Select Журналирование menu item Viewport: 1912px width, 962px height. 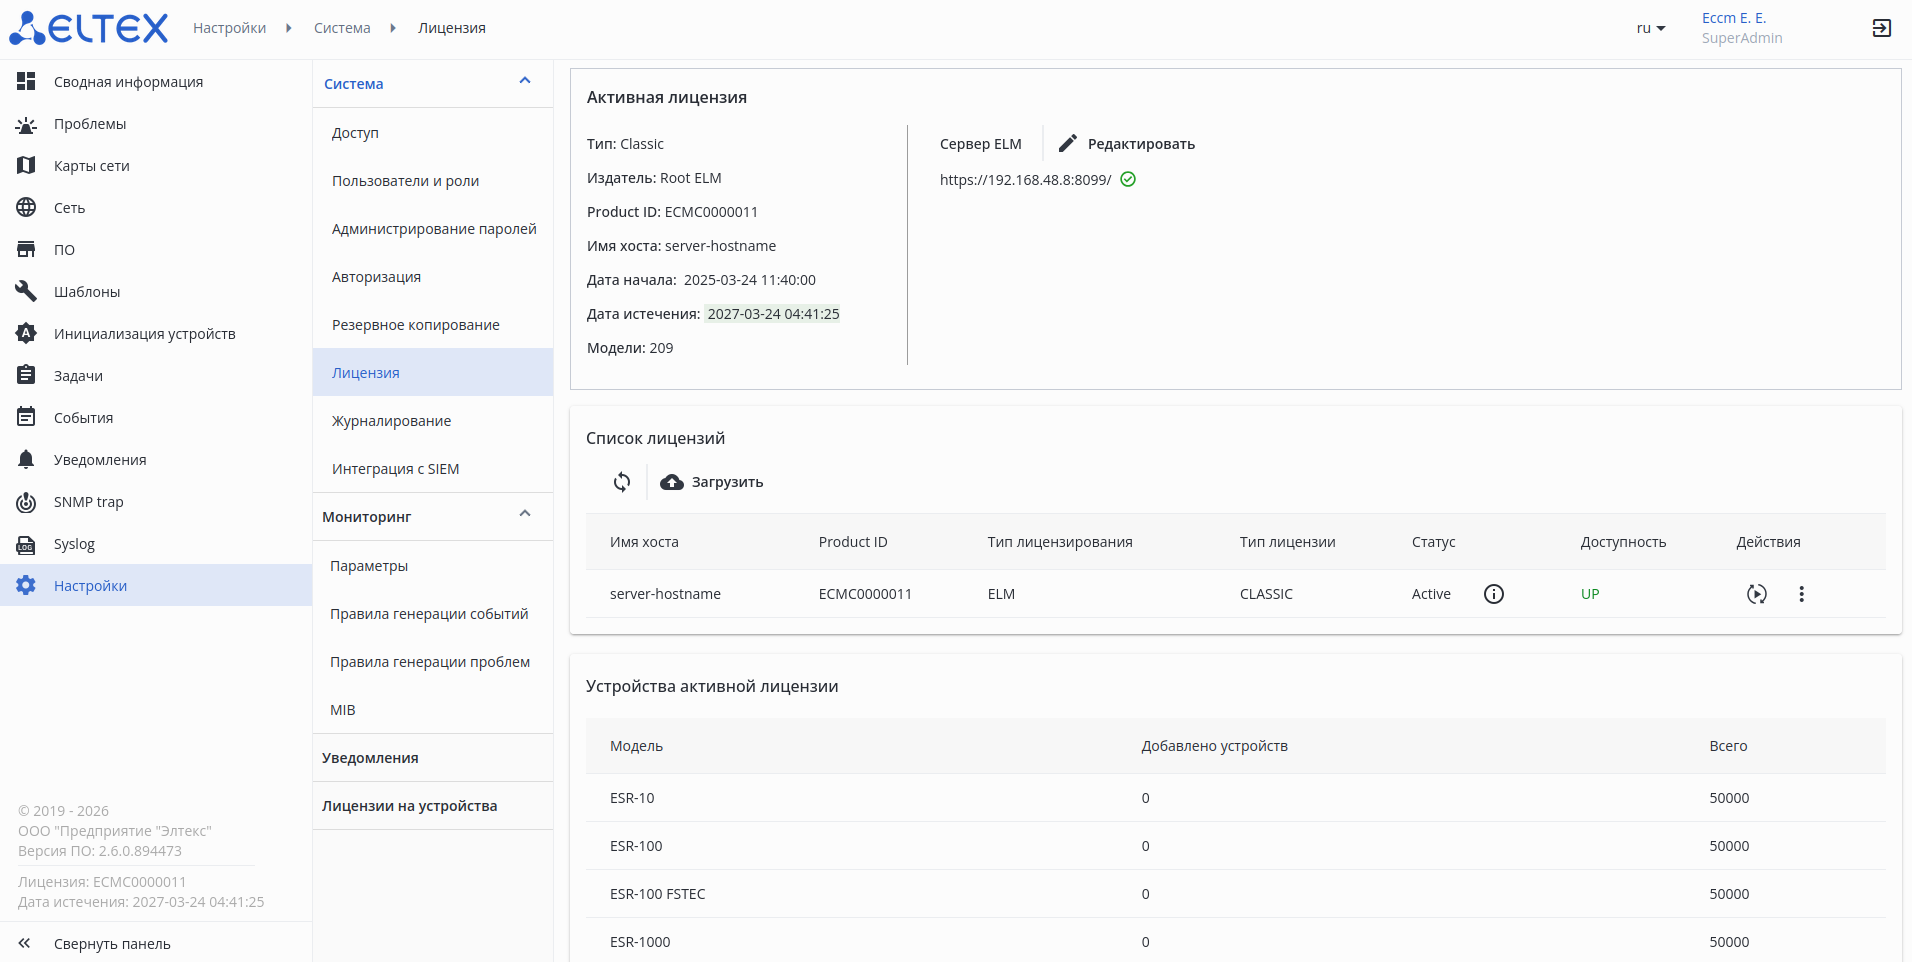coord(391,421)
